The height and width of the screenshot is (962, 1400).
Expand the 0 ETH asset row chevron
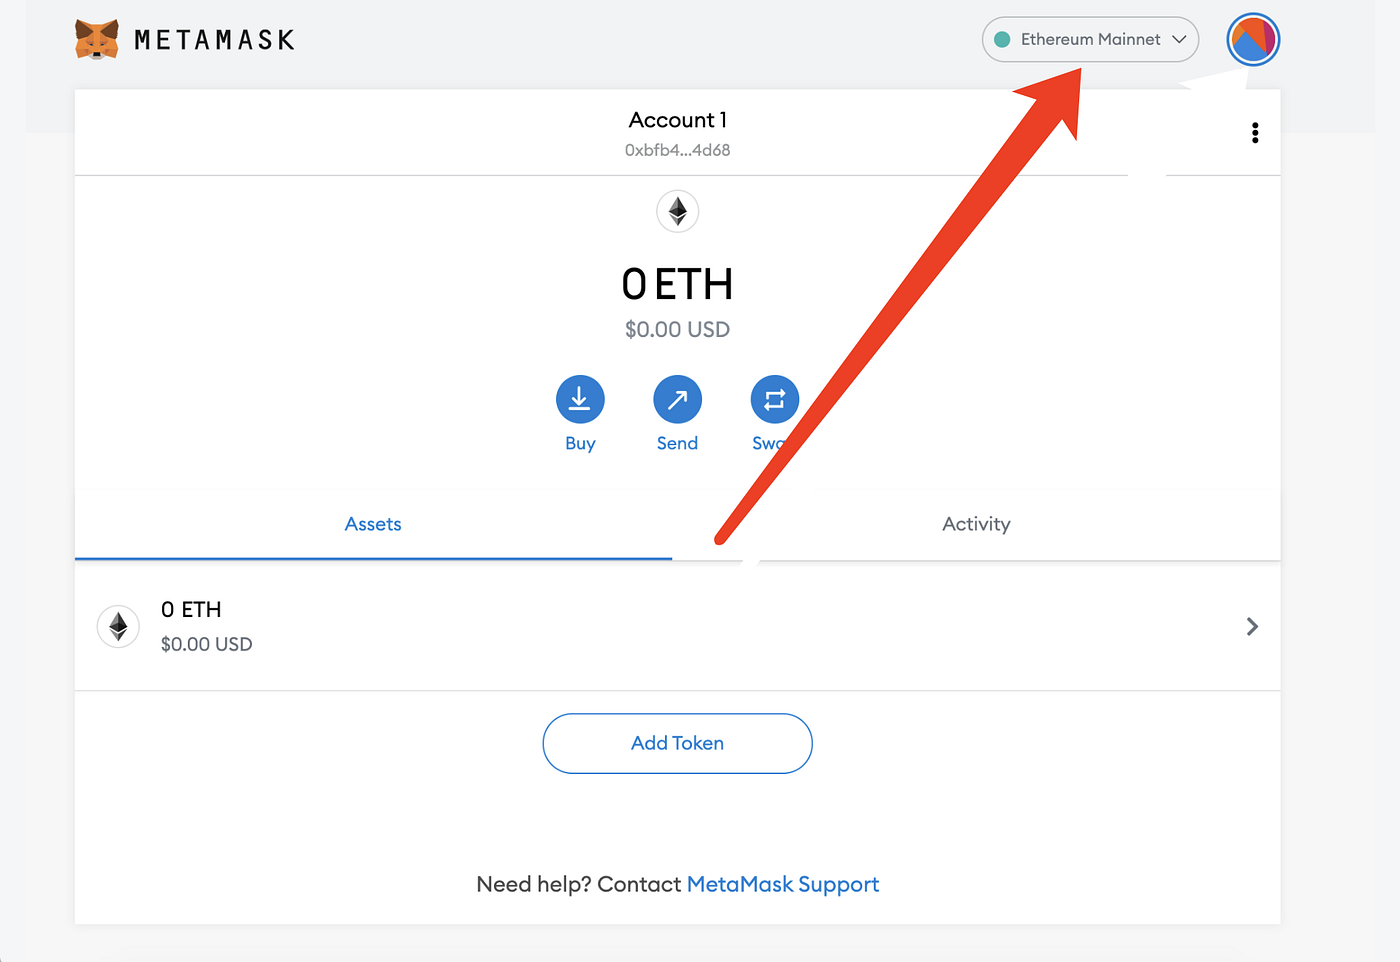[x=1252, y=627]
